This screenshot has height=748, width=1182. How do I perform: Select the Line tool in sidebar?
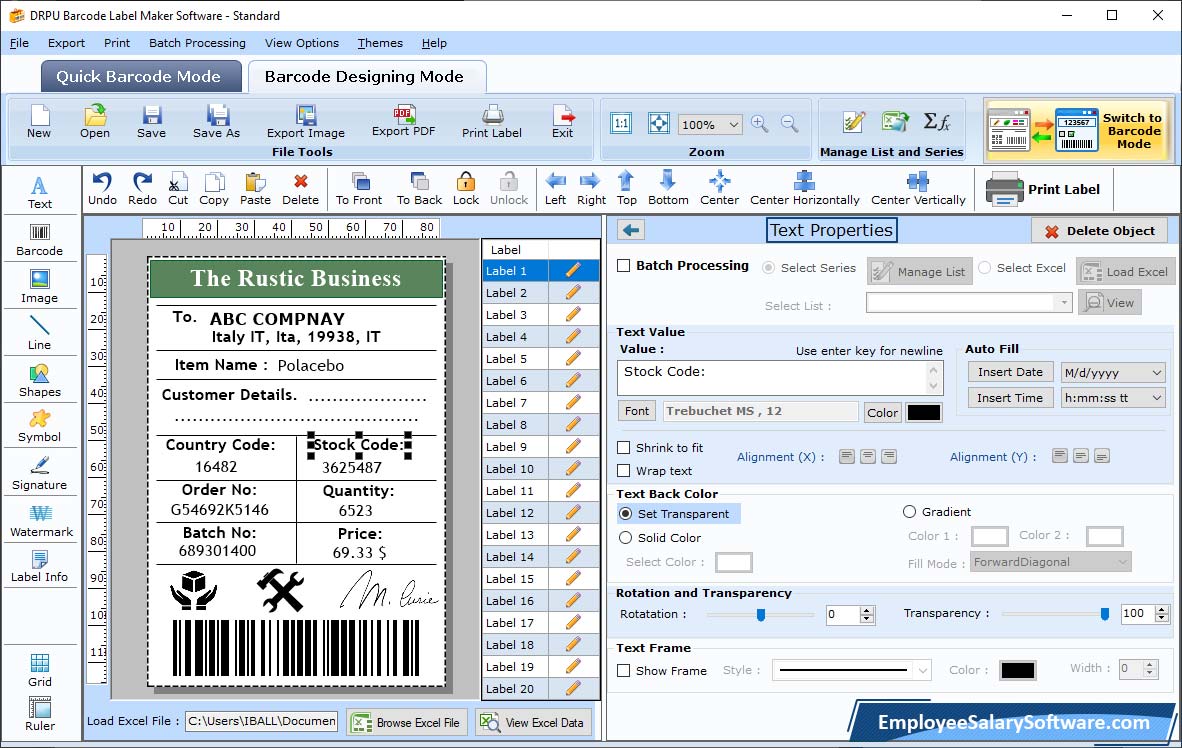[x=39, y=333]
